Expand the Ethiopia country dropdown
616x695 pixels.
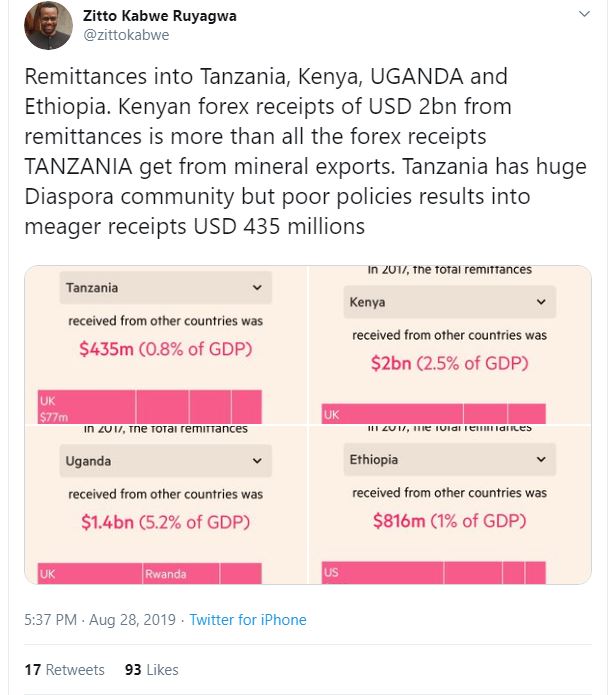[x=449, y=459]
